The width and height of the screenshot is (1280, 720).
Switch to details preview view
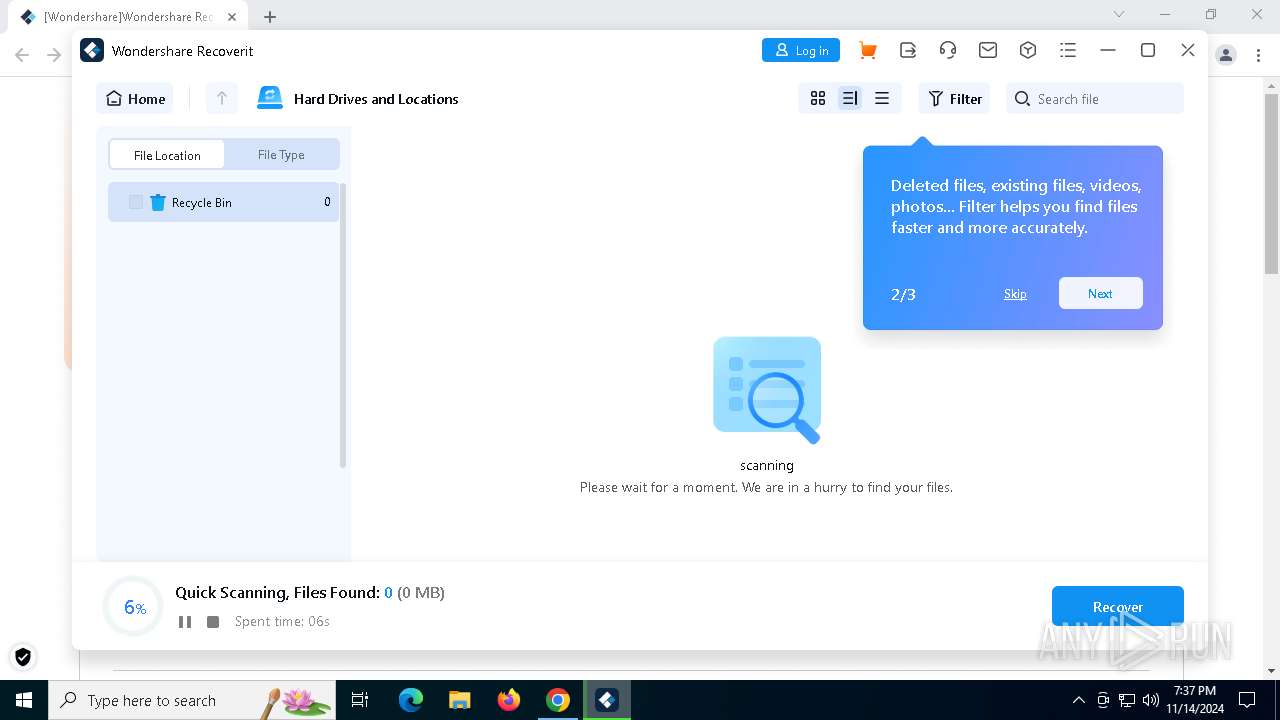tap(850, 98)
